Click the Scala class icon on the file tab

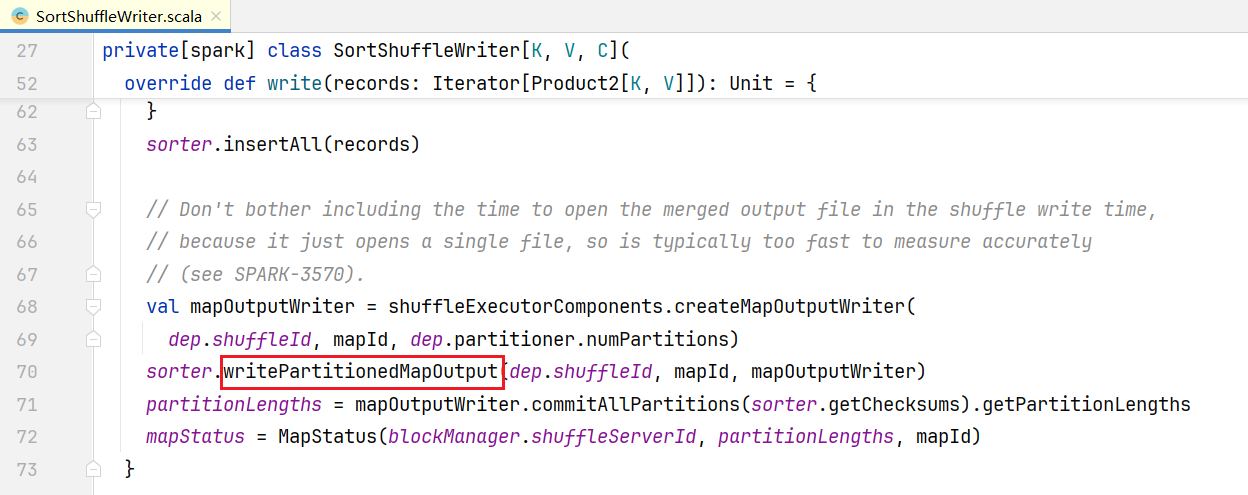tap(17, 17)
